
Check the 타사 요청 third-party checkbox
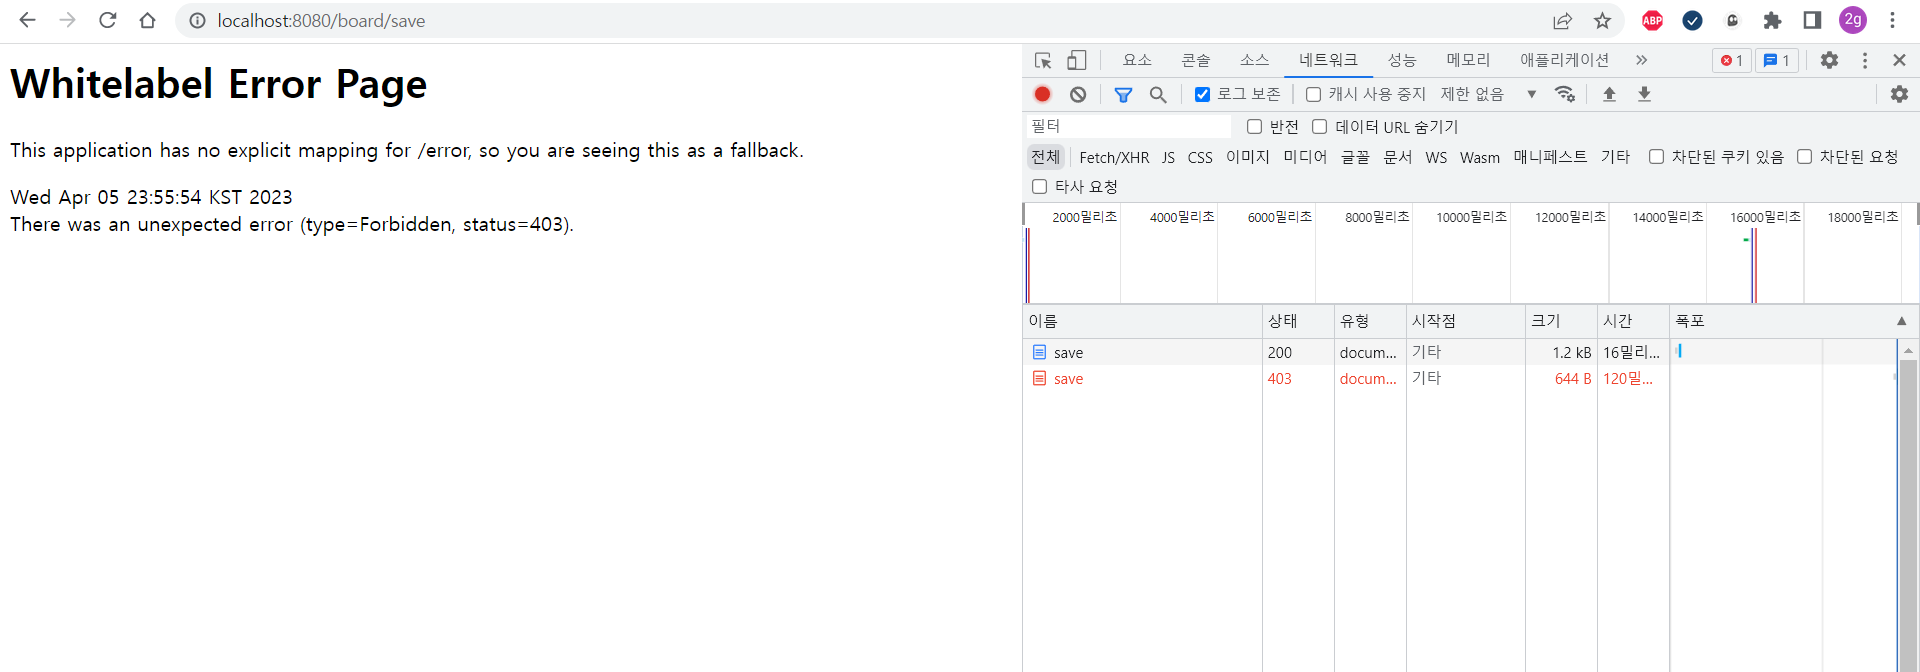(1039, 186)
